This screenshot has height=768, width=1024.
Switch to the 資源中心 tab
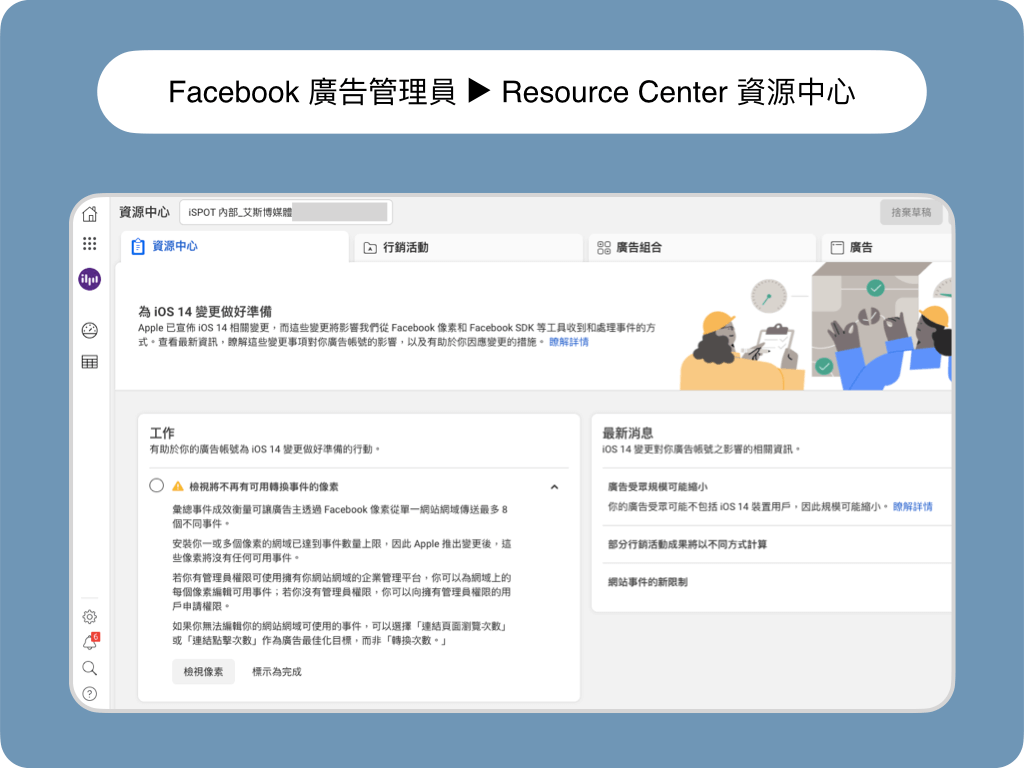coord(234,247)
